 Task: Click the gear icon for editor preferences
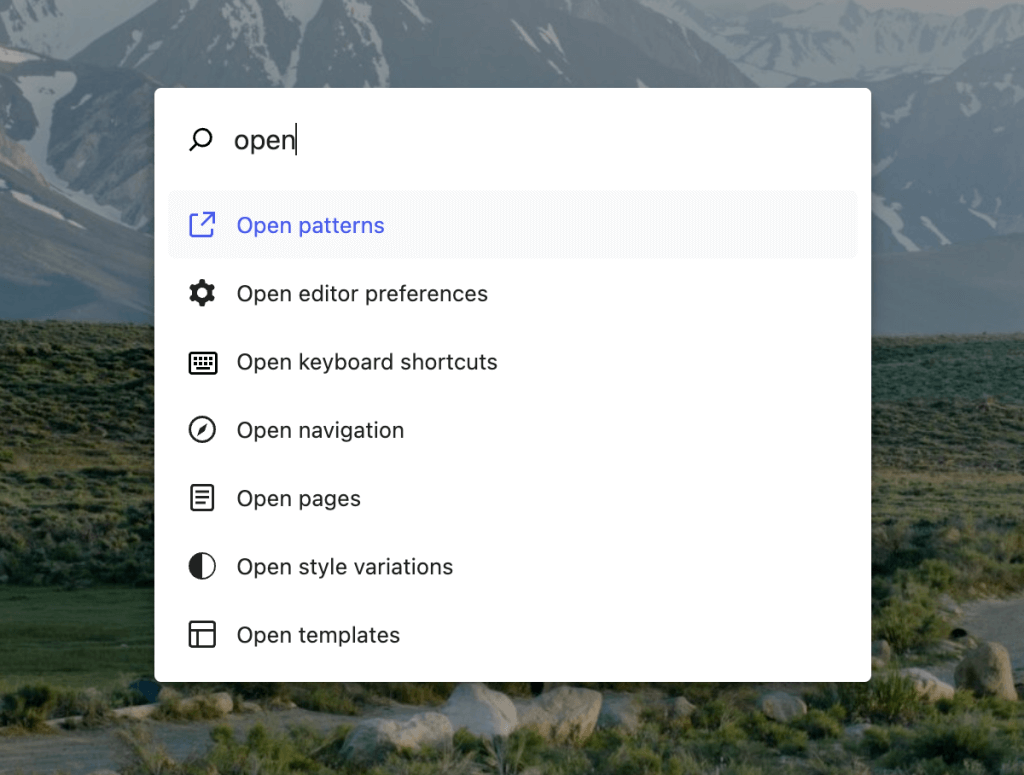pos(202,293)
